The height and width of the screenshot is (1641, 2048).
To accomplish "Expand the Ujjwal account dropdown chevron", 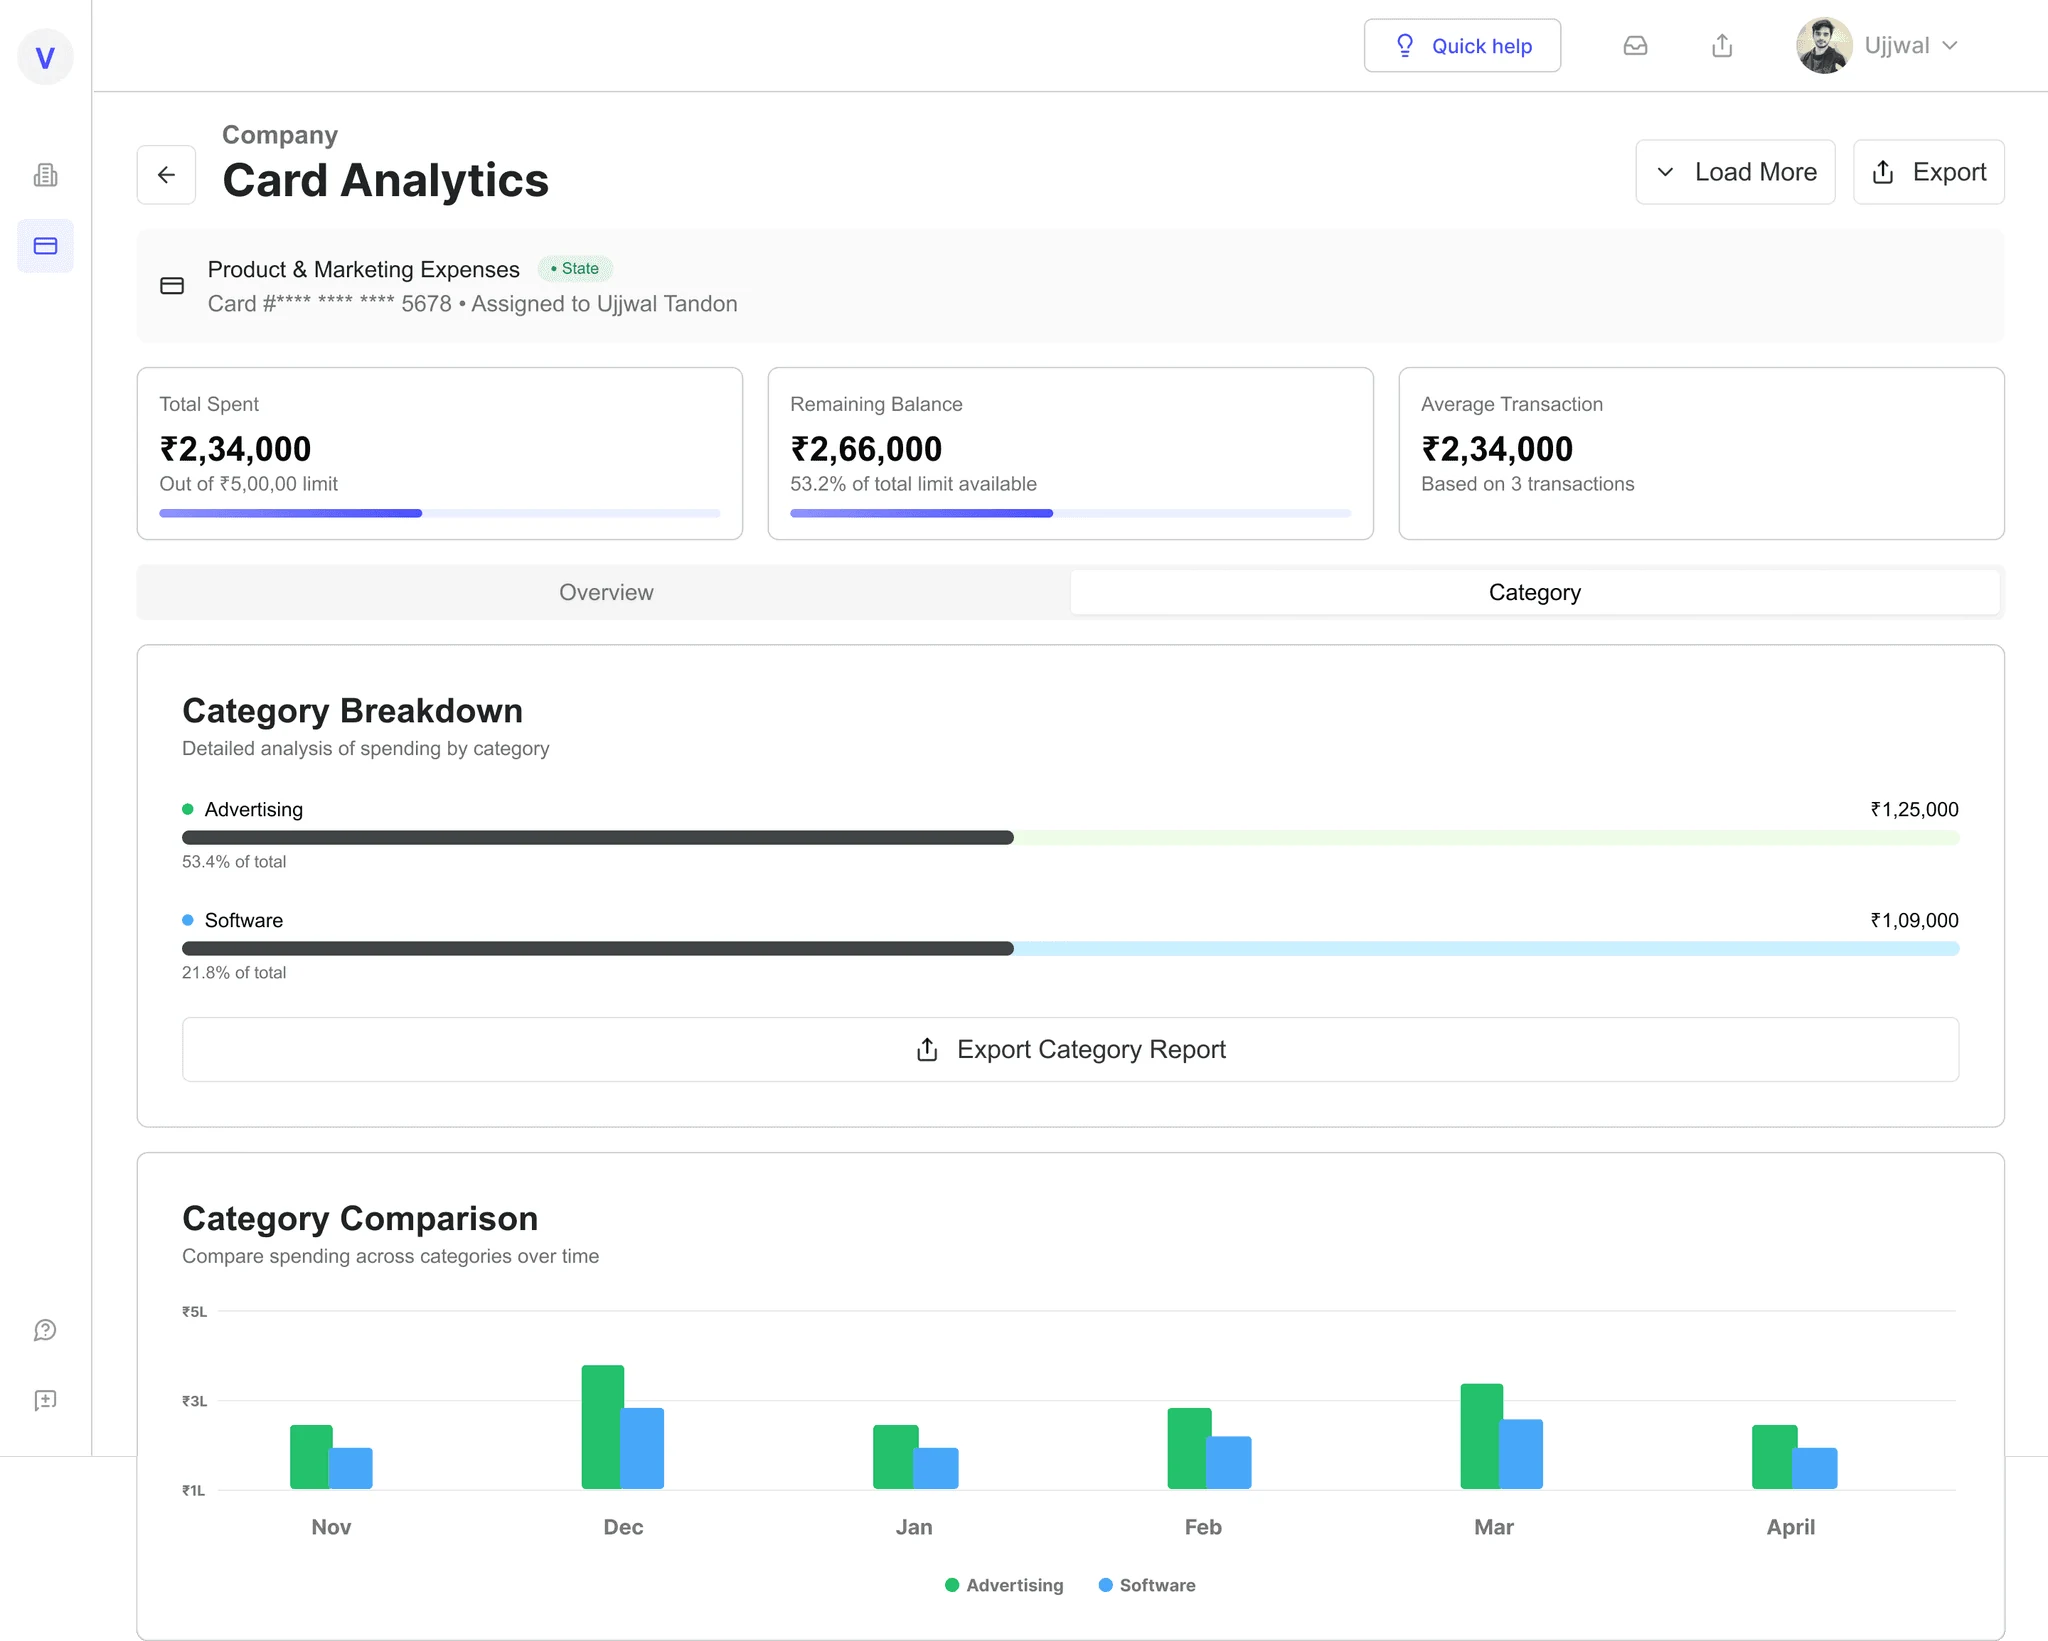I will pyautogui.click(x=1950, y=46).
